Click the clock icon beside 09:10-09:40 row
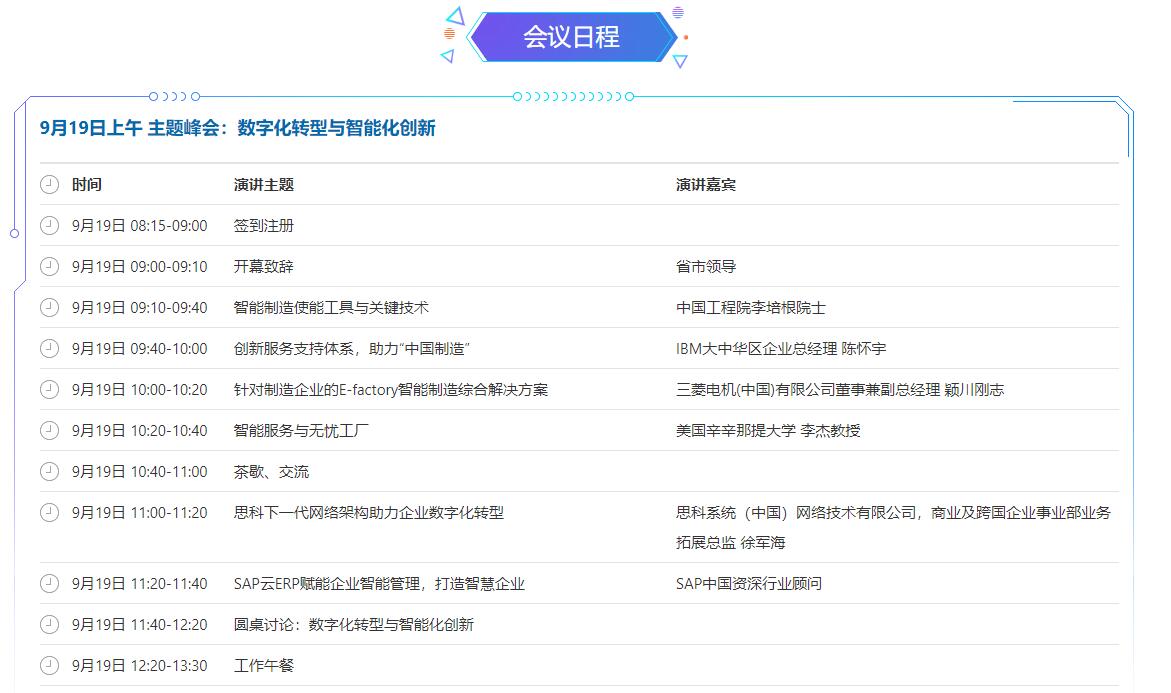Viewport: 1171px width, 693px height. (49, 307)
